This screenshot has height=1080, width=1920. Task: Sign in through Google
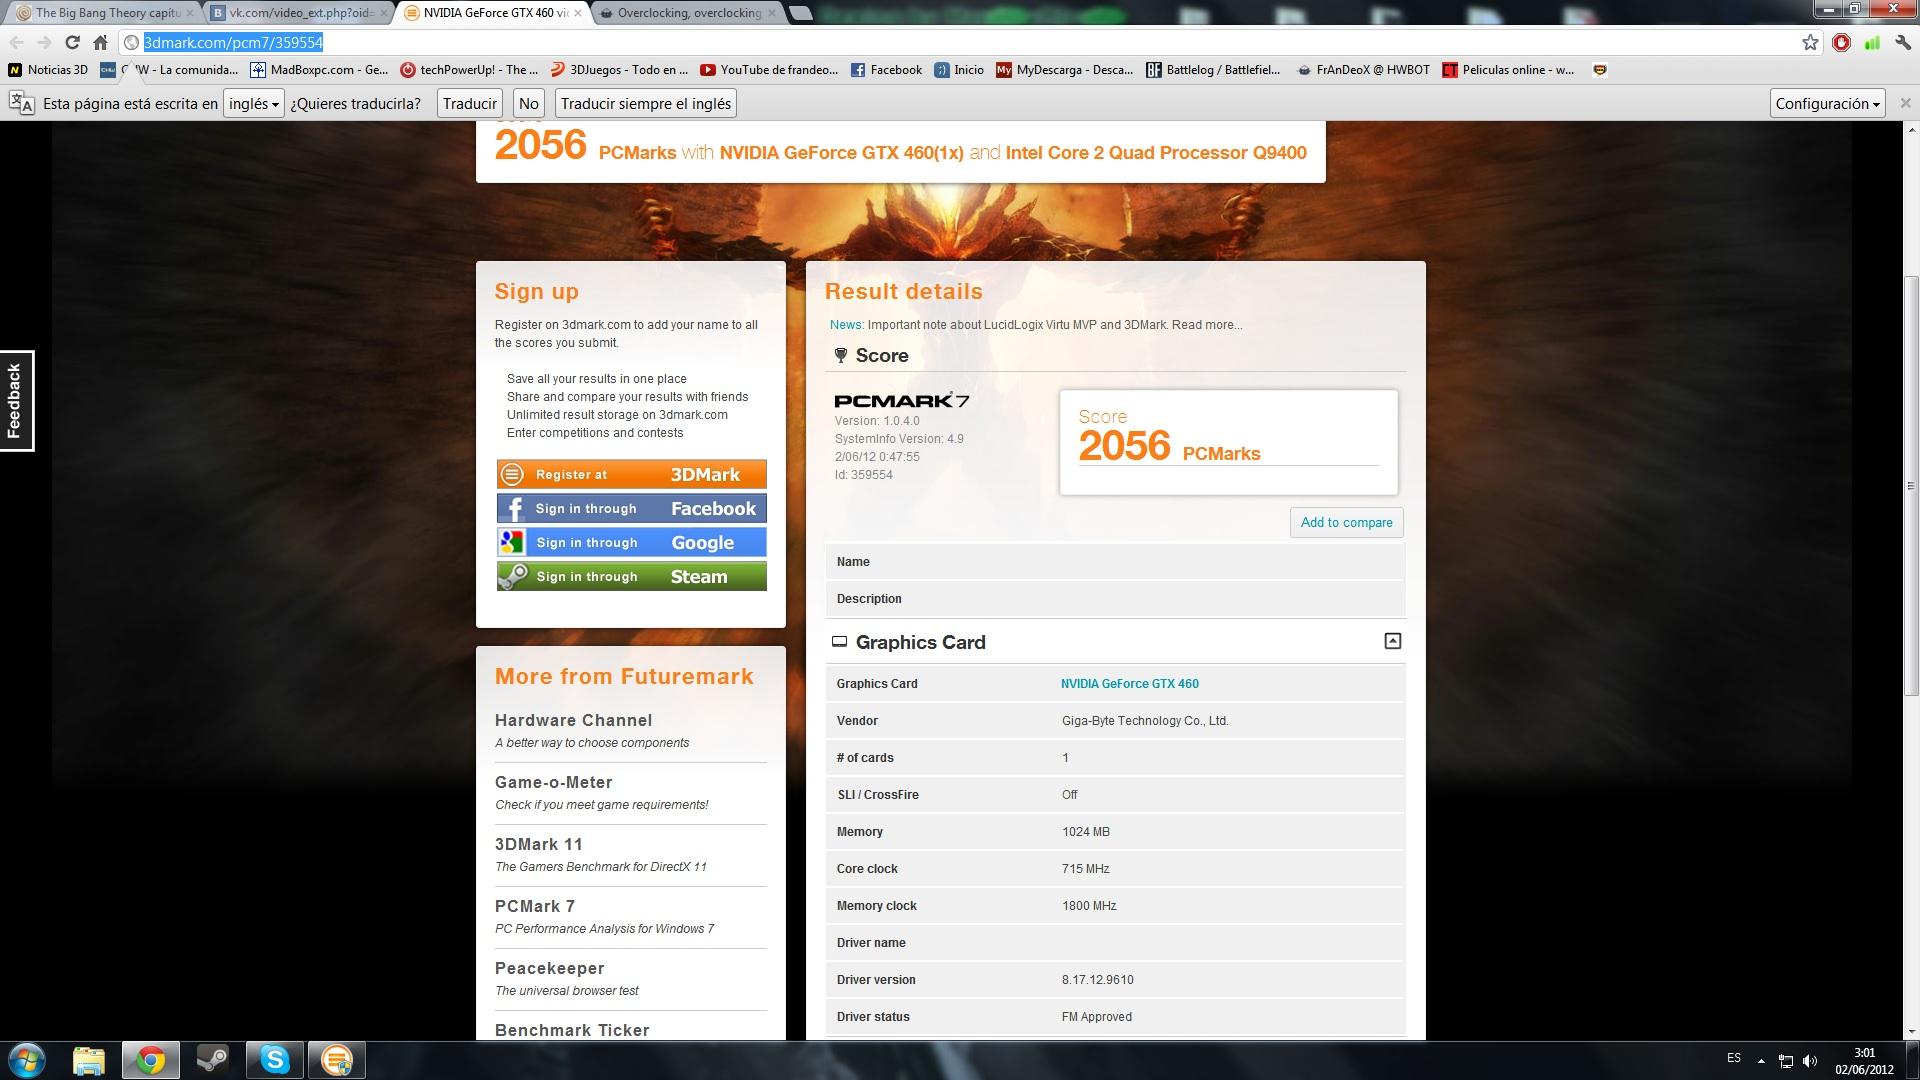coord(631,542)
